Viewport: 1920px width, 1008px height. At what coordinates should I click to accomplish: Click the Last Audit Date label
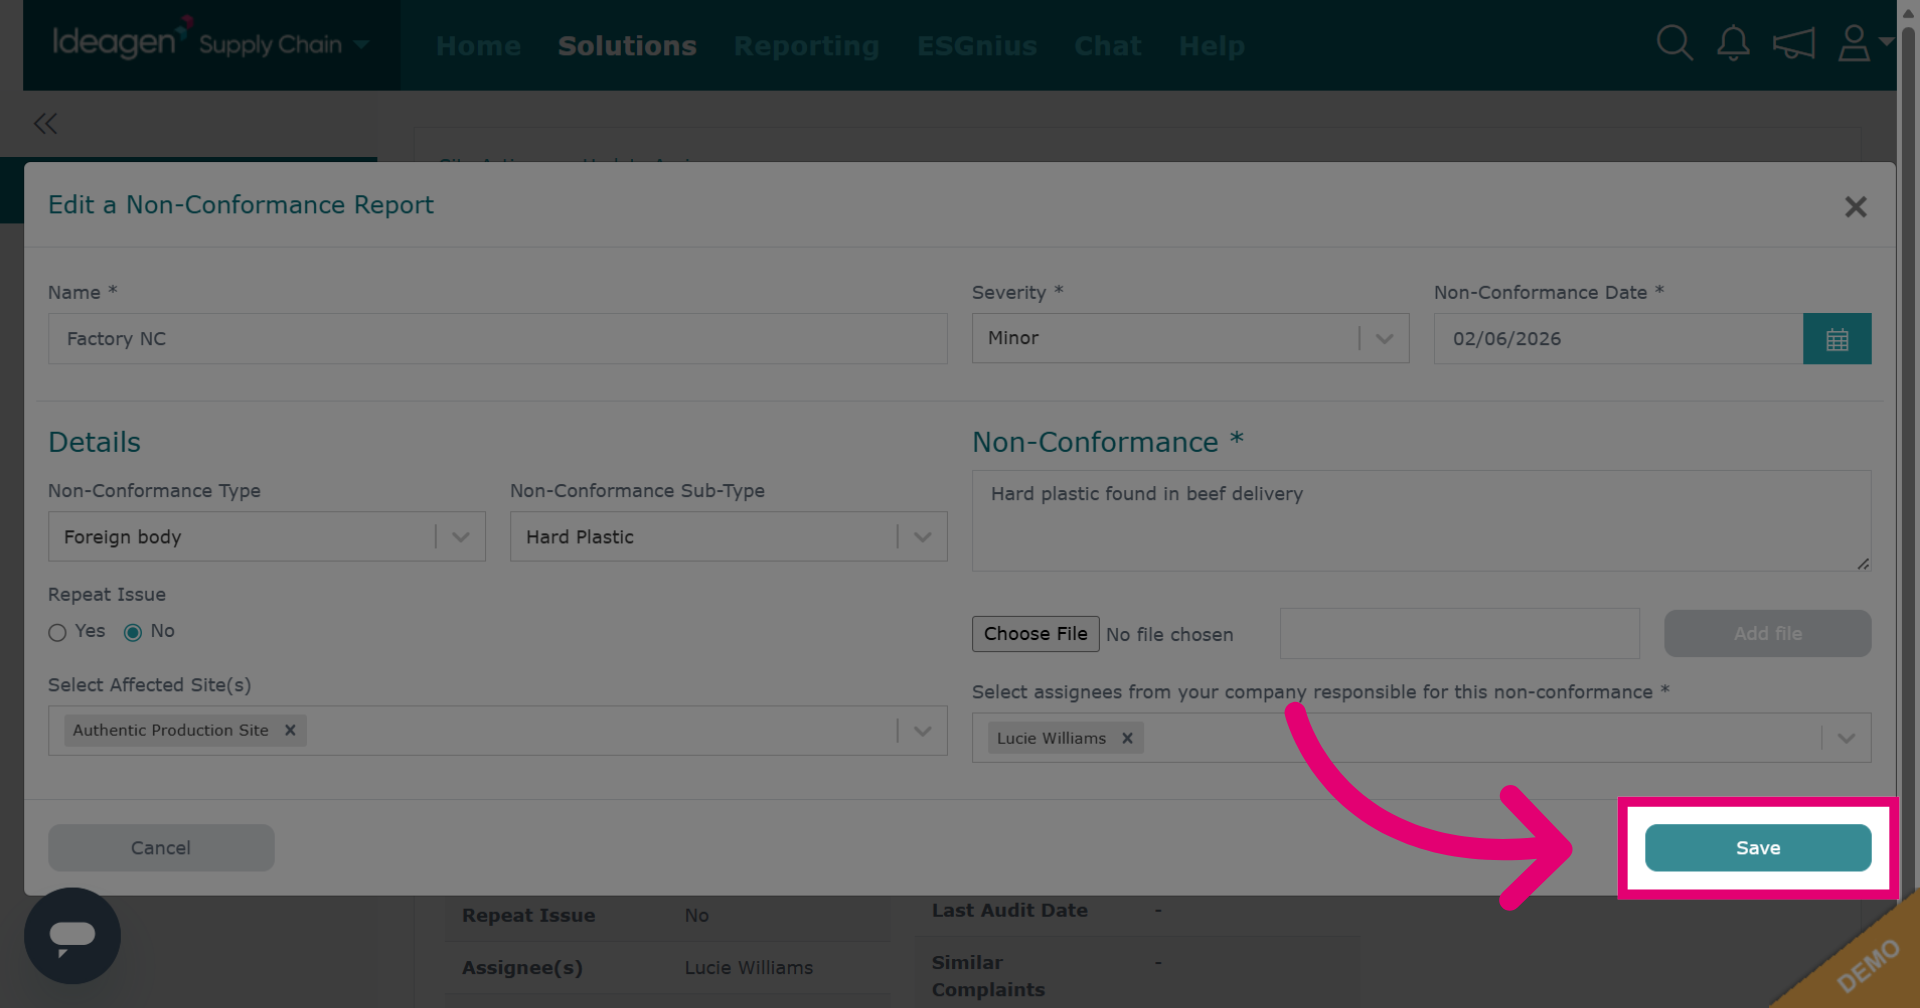(x=1009, y=911)
